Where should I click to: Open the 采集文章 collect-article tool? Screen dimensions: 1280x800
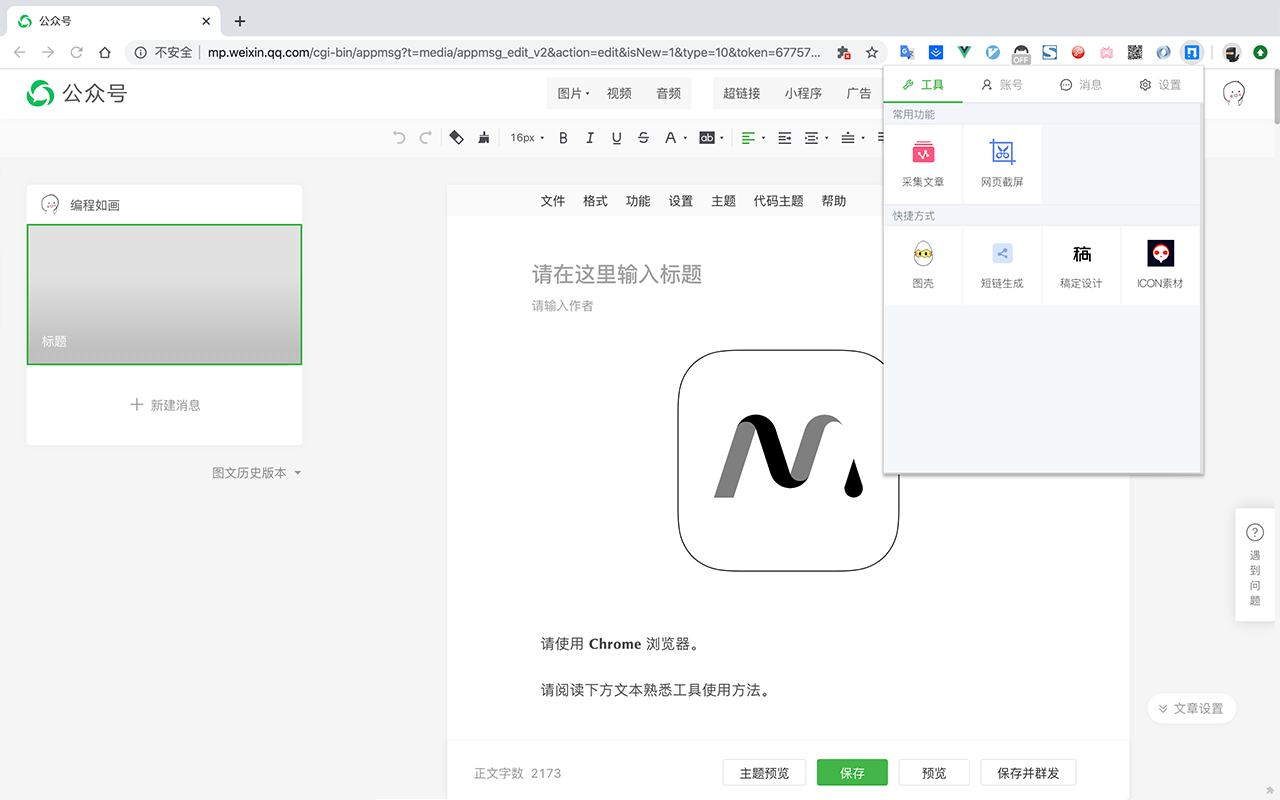coord(922,163)
